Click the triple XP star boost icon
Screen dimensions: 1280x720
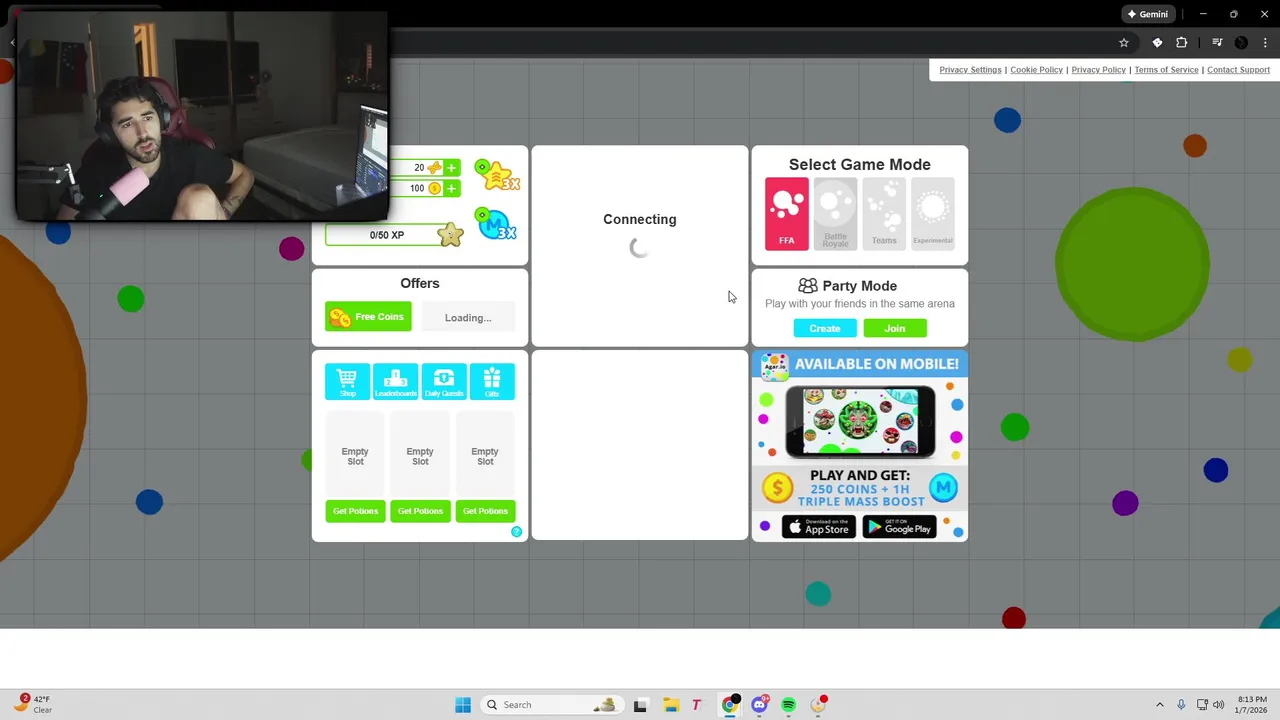(497, 176)
